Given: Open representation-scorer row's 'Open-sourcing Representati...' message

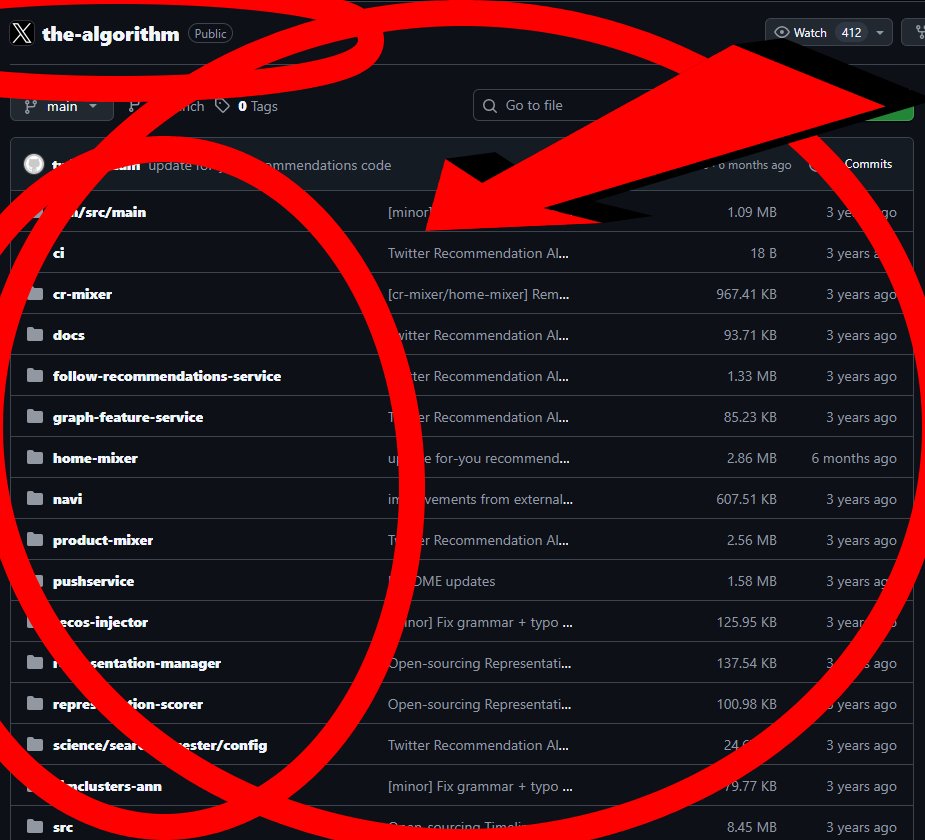Looking at the screenshot, I should pyautogui.click(x=480, y=704).
